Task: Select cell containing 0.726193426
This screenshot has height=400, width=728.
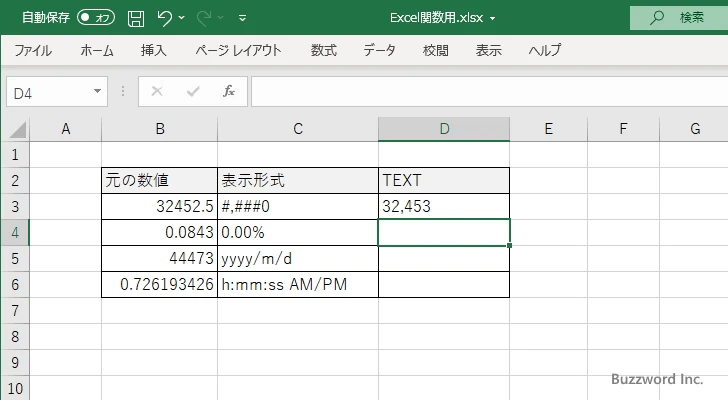Action: pos(159,284)
